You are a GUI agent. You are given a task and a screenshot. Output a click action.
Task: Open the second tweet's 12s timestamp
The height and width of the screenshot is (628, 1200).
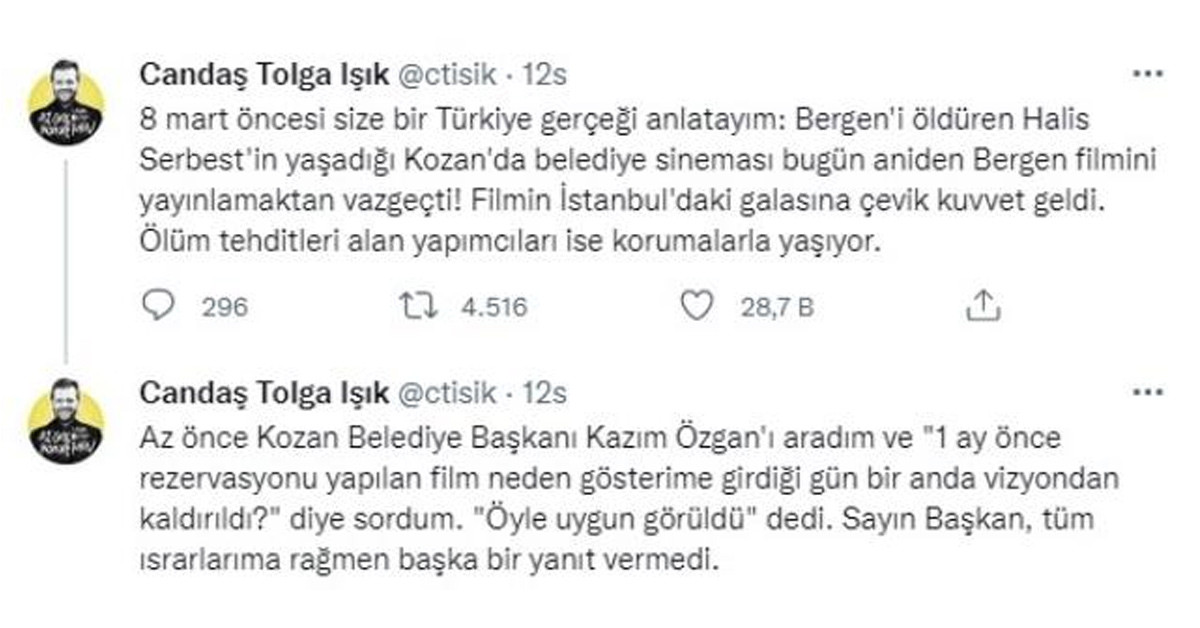(x=550, y=392)
